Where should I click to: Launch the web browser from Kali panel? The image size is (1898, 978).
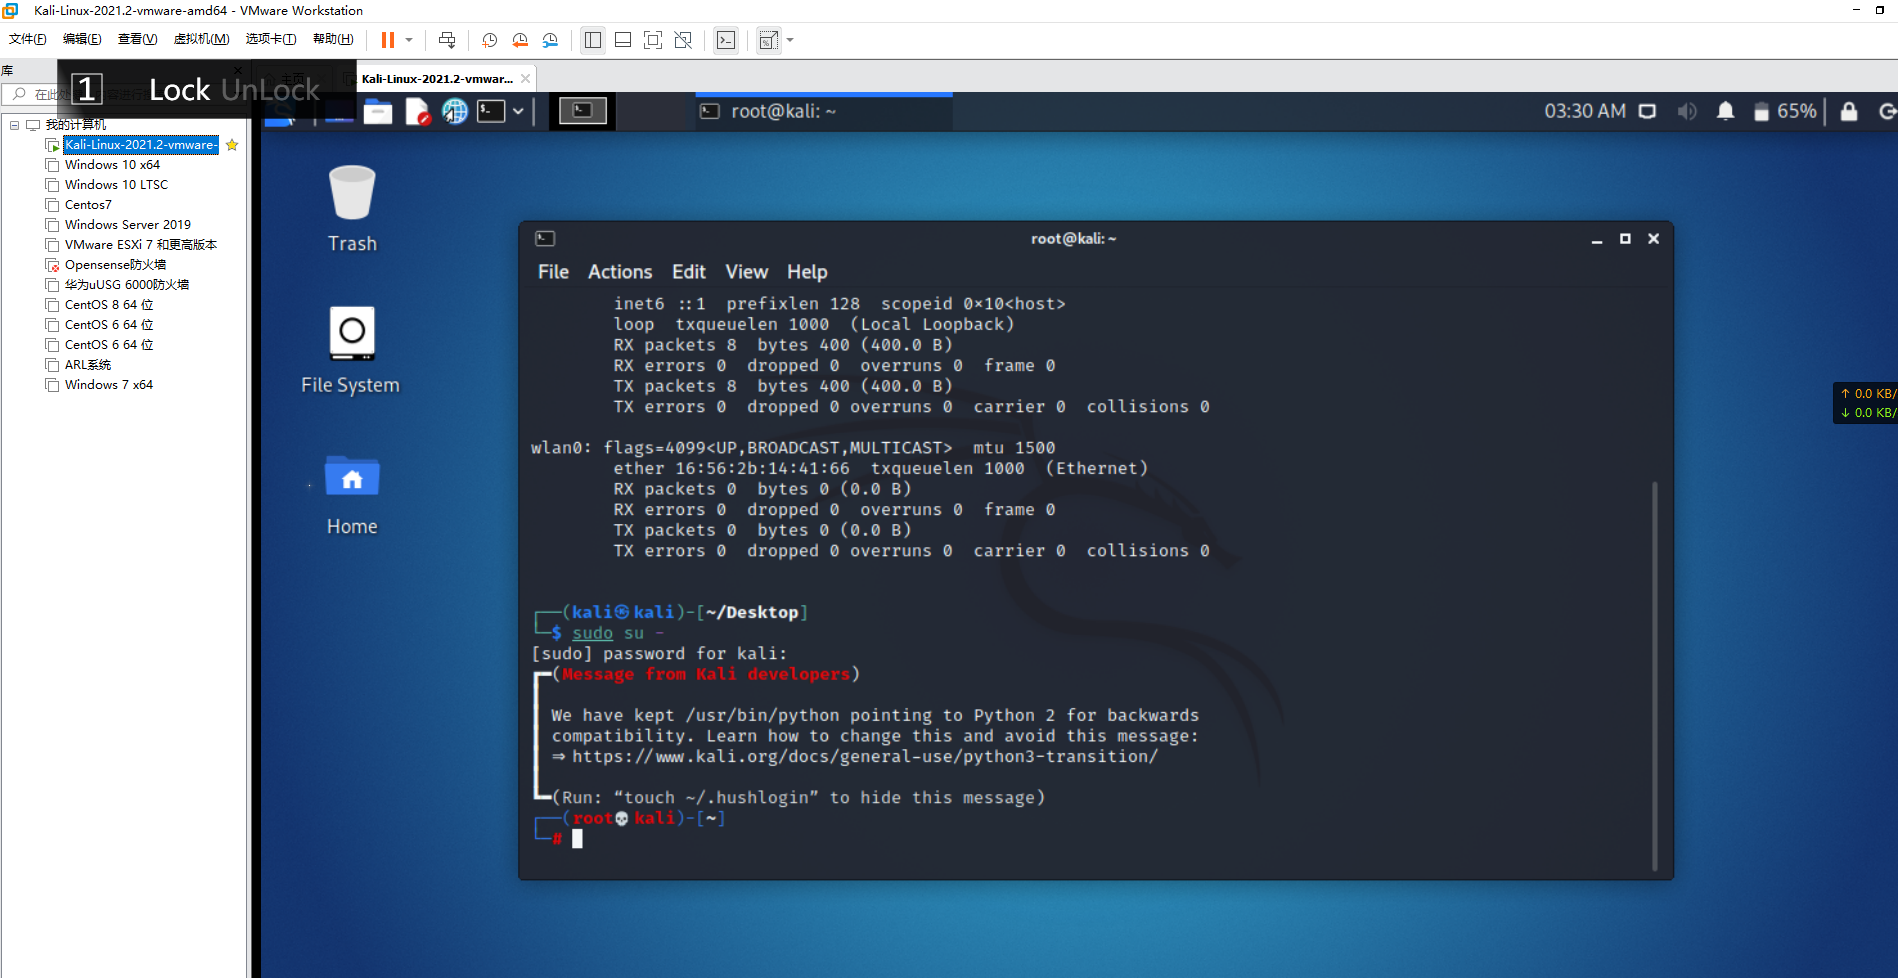(455, 111)
